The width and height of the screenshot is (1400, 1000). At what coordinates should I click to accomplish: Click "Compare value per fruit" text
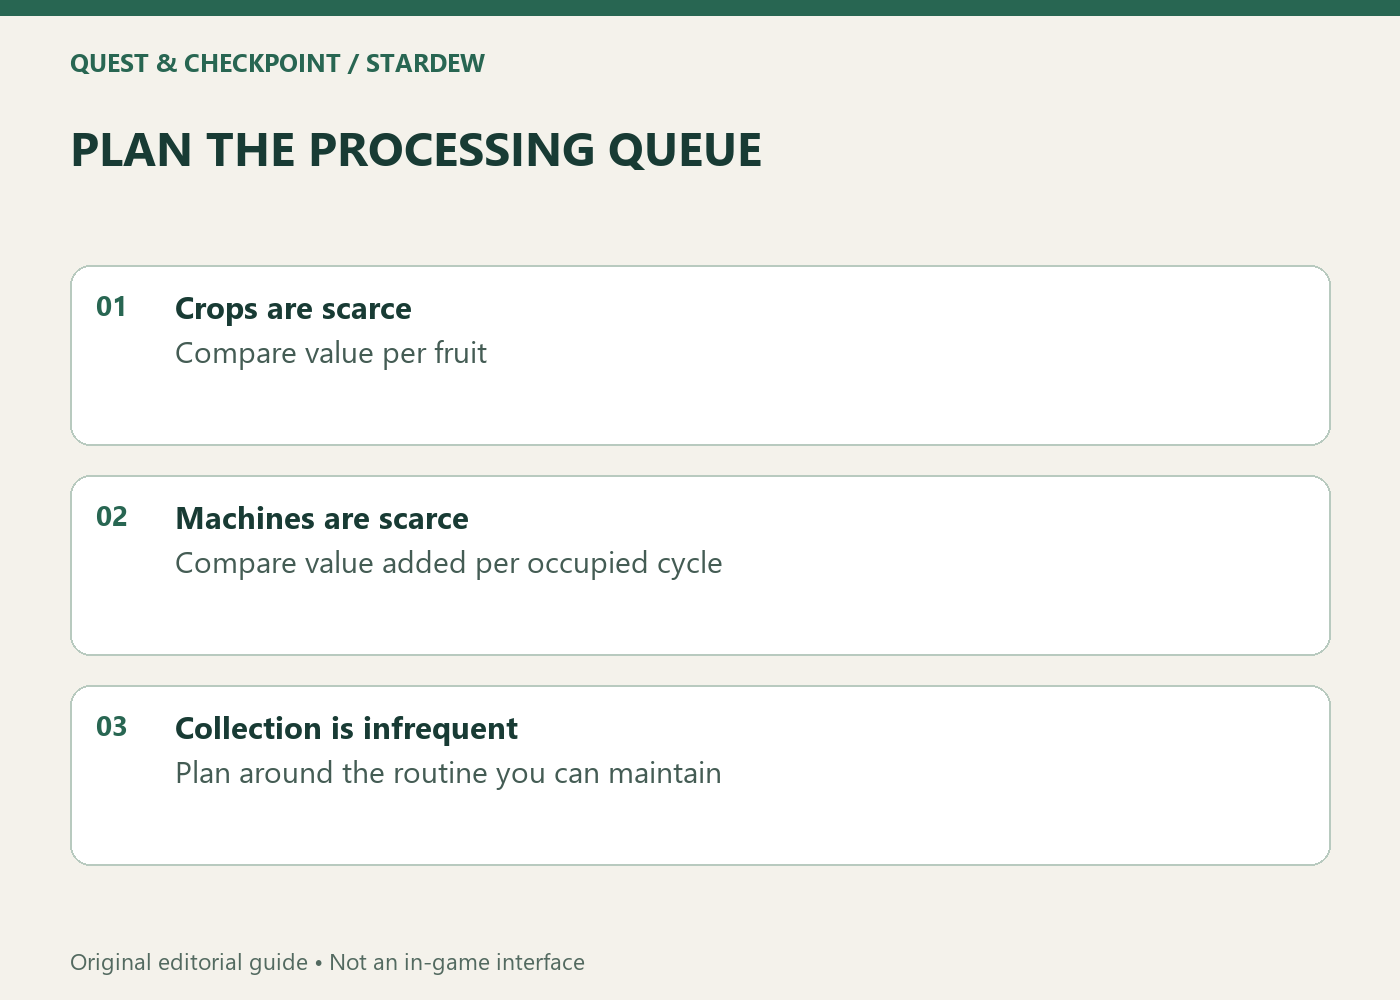(331, 353)
